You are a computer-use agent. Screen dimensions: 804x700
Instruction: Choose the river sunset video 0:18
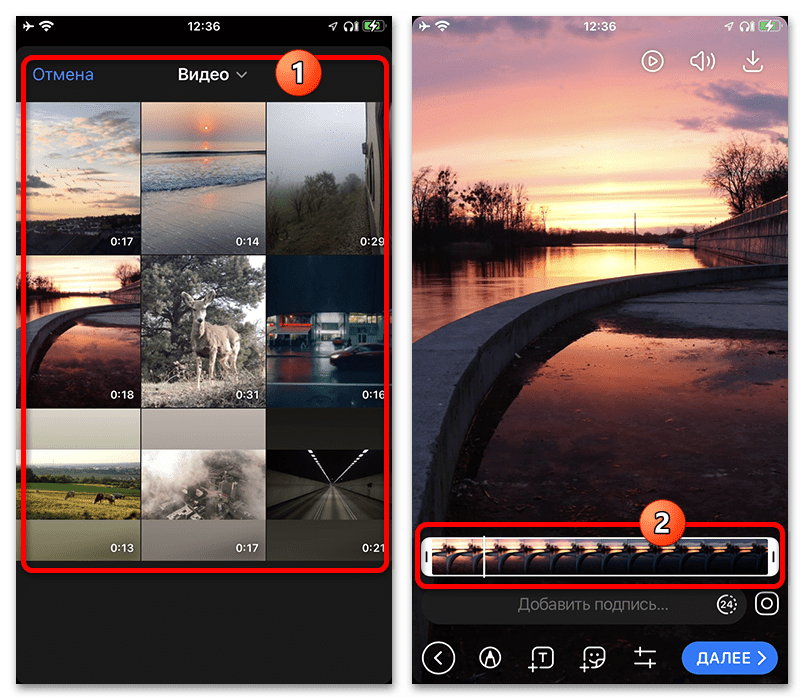78,332
